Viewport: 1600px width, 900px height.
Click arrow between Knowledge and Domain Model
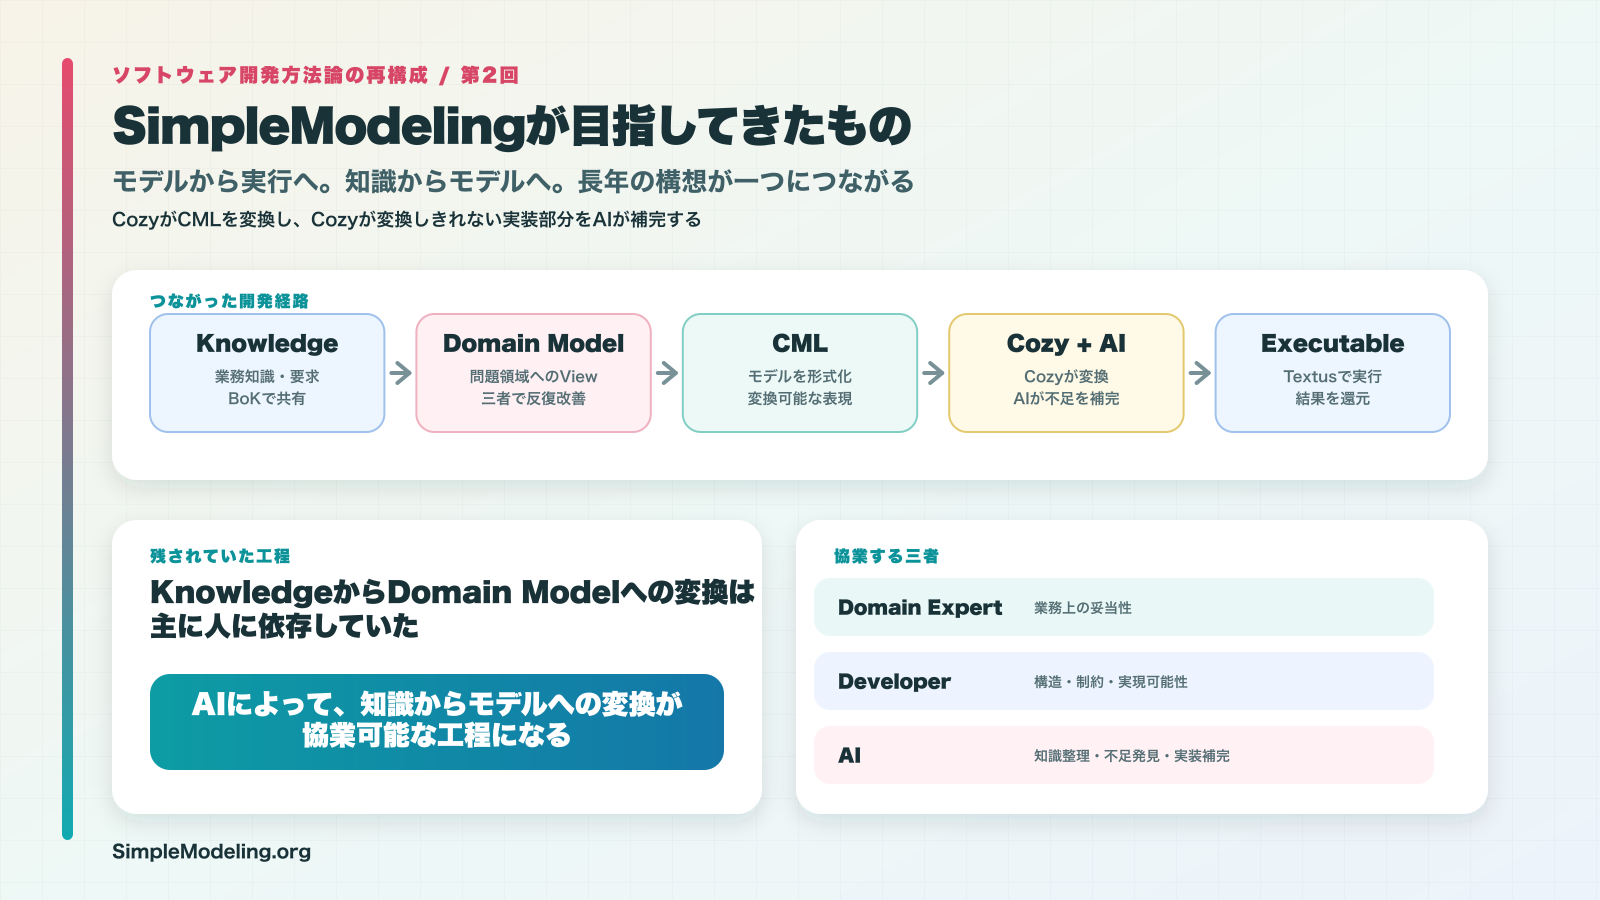tap(401, 373)
